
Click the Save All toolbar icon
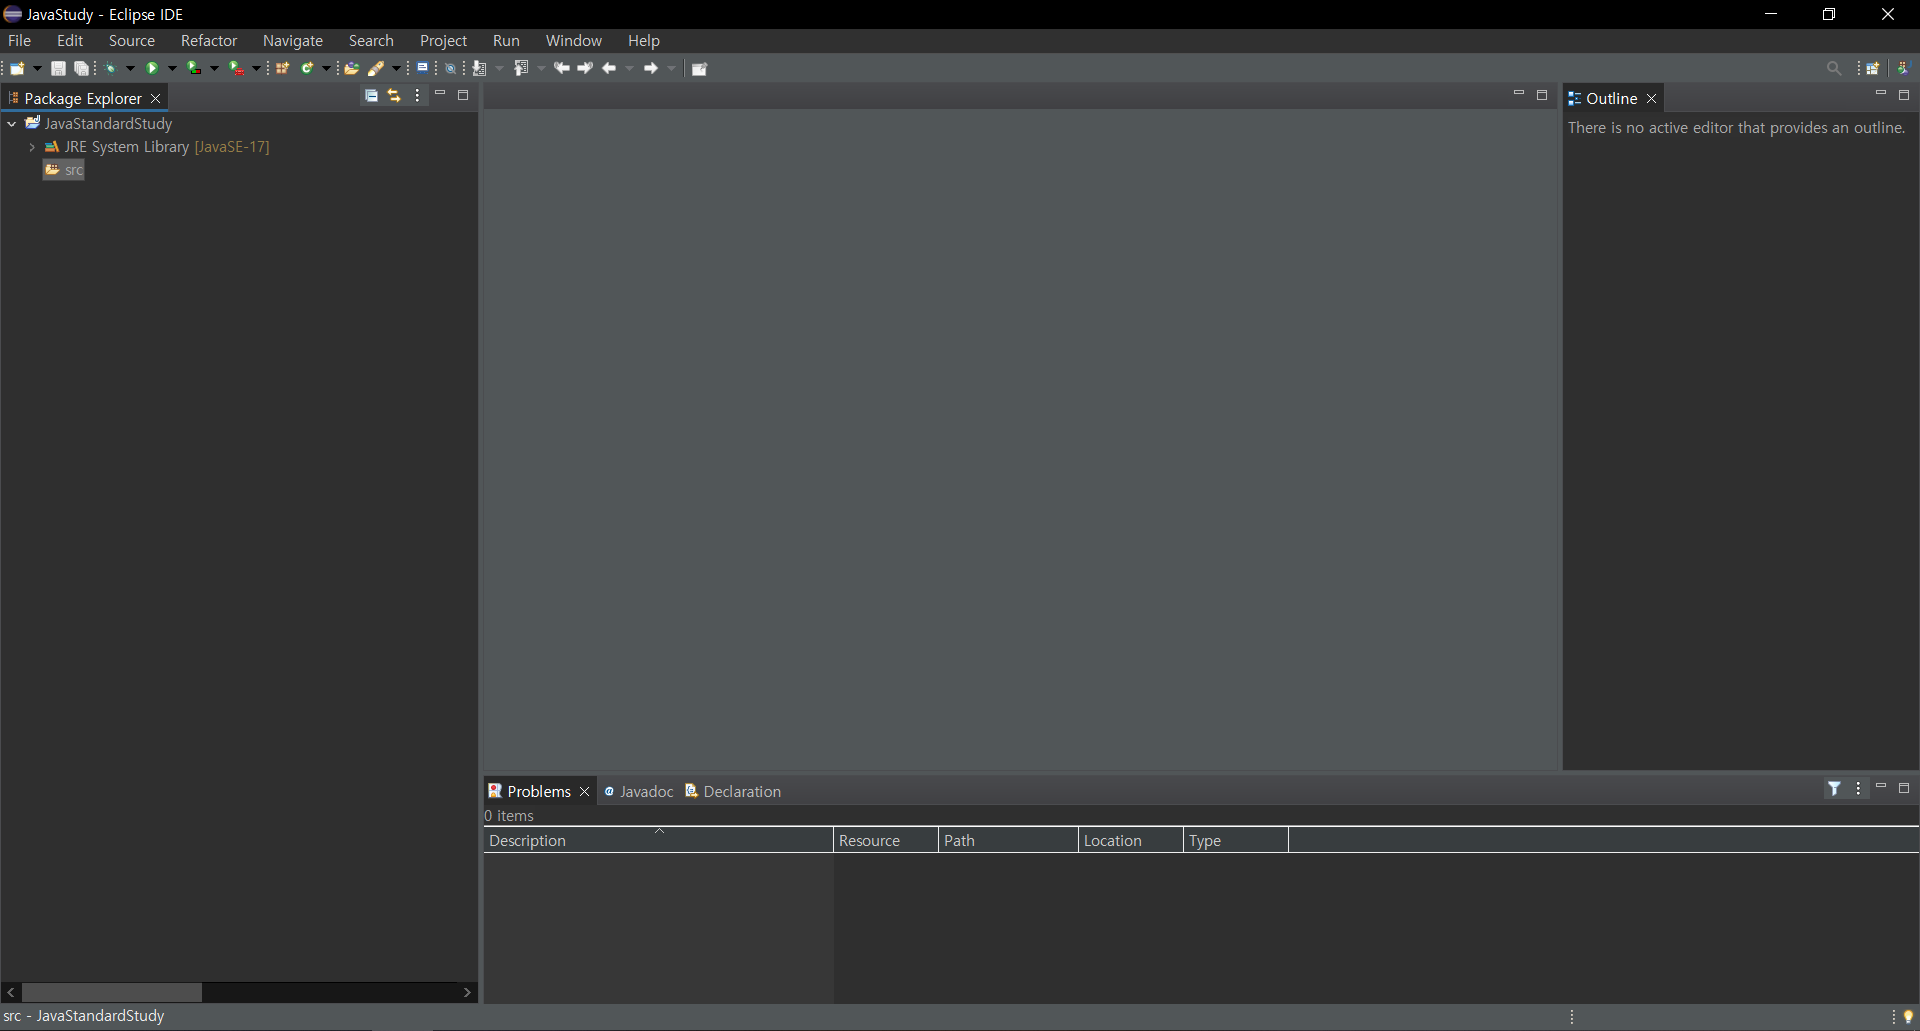click(x=82, y=69)
